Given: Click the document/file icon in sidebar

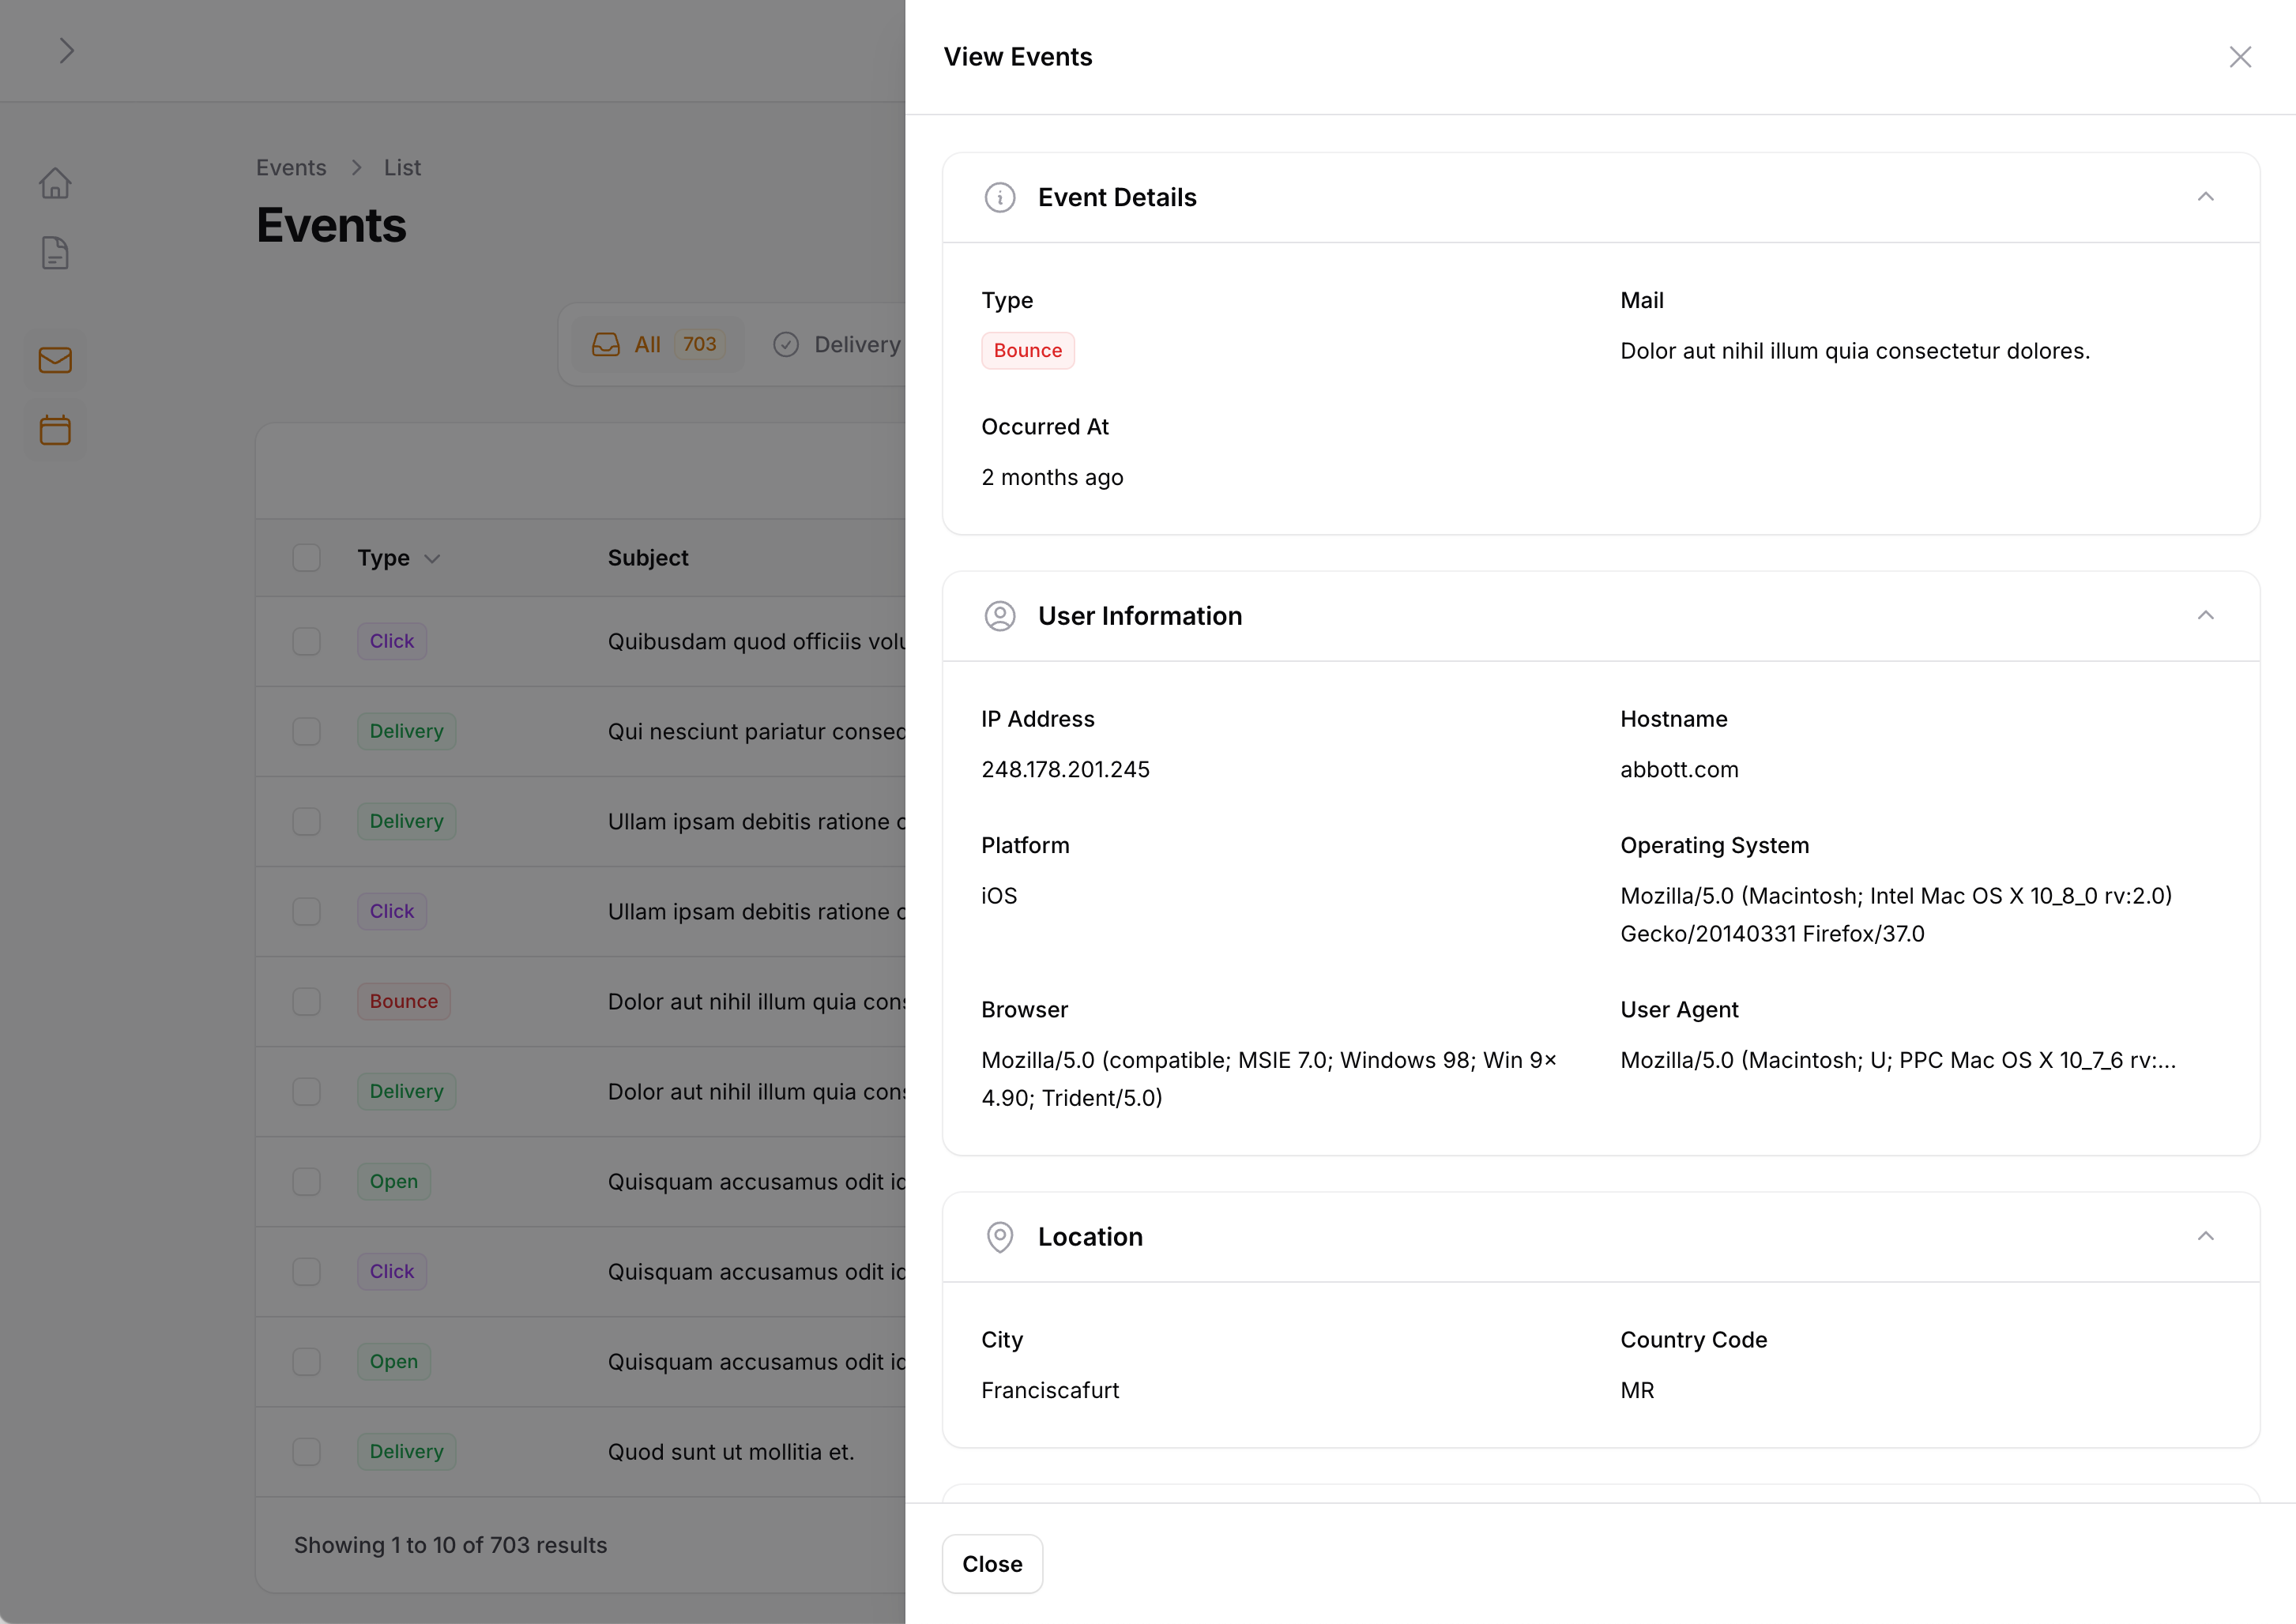Looking at the screenshot, I should (x=55, y=253).
